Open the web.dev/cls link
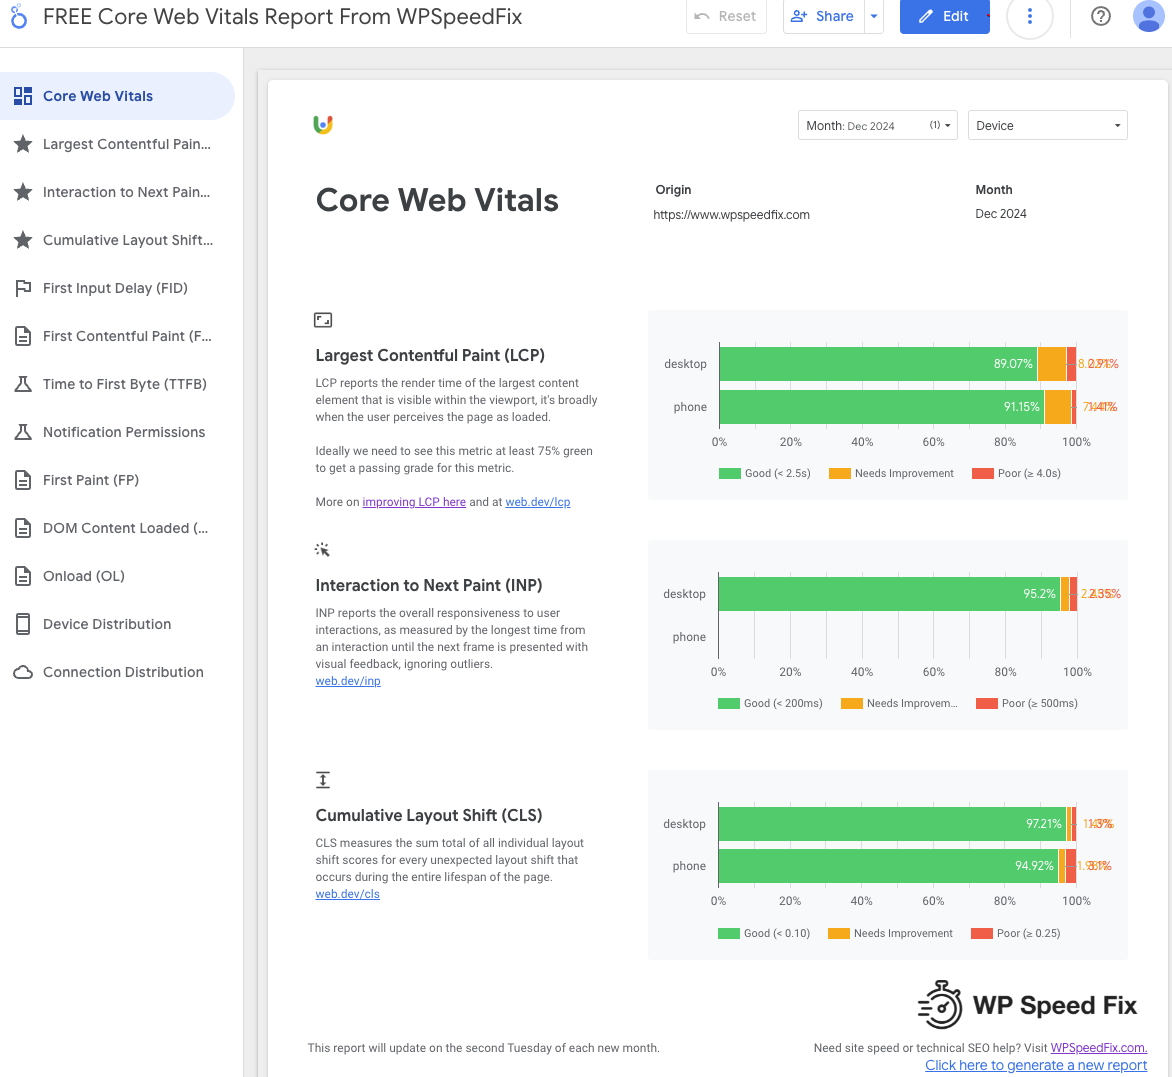This screenshot has width=1172, height=1077. (348, 894)
